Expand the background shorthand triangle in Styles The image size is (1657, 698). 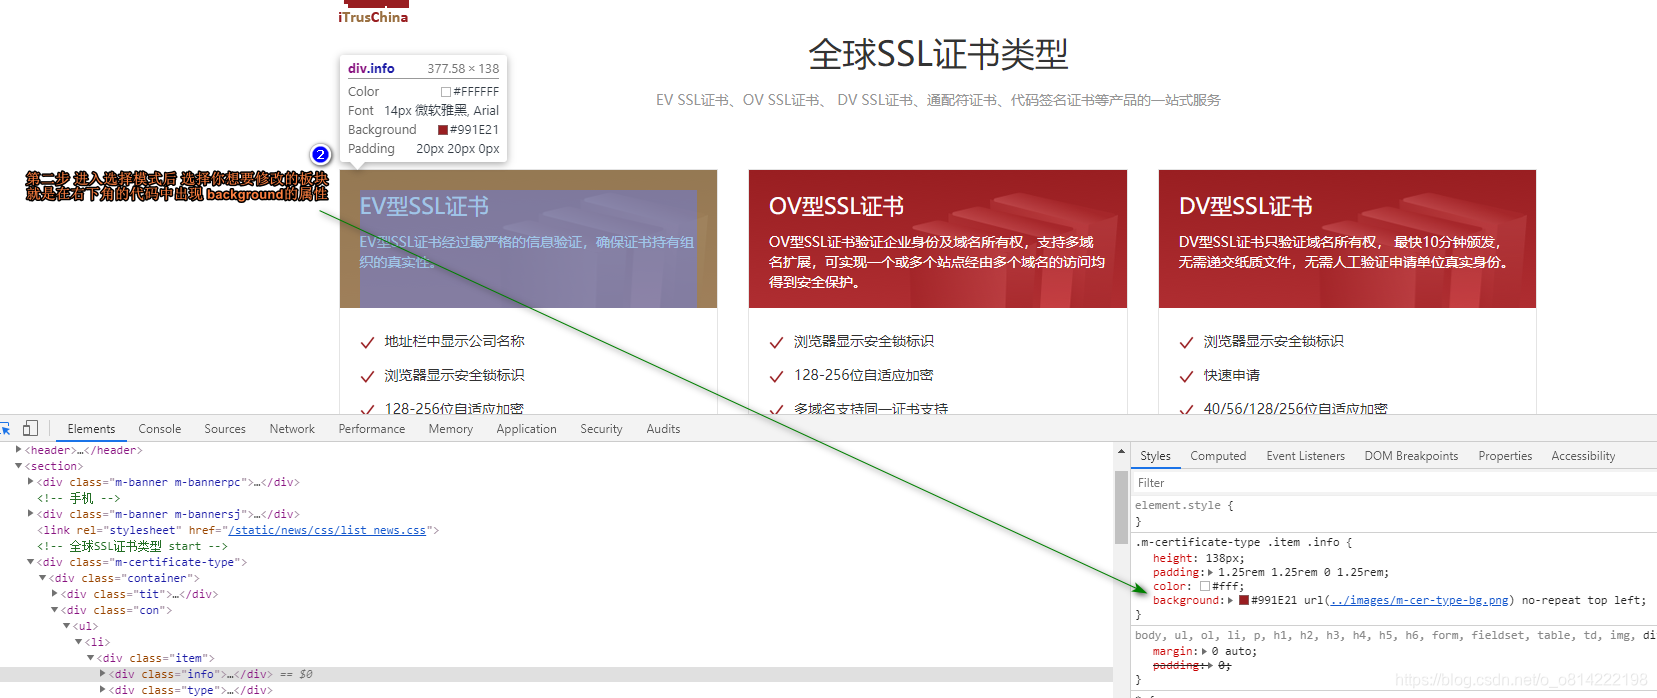[1230, 601]
